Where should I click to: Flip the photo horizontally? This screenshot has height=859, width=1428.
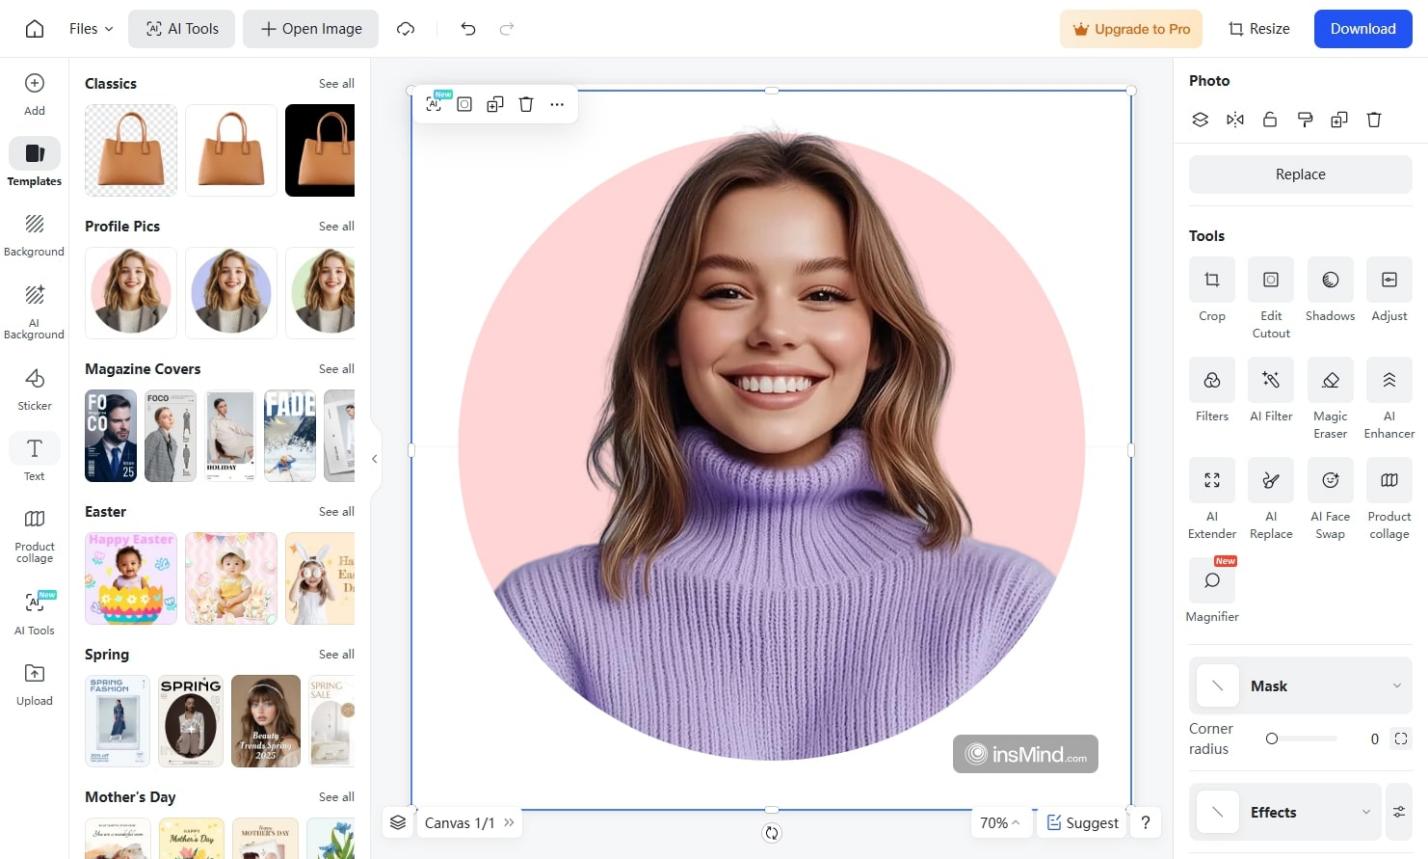tap(1235, 120)
